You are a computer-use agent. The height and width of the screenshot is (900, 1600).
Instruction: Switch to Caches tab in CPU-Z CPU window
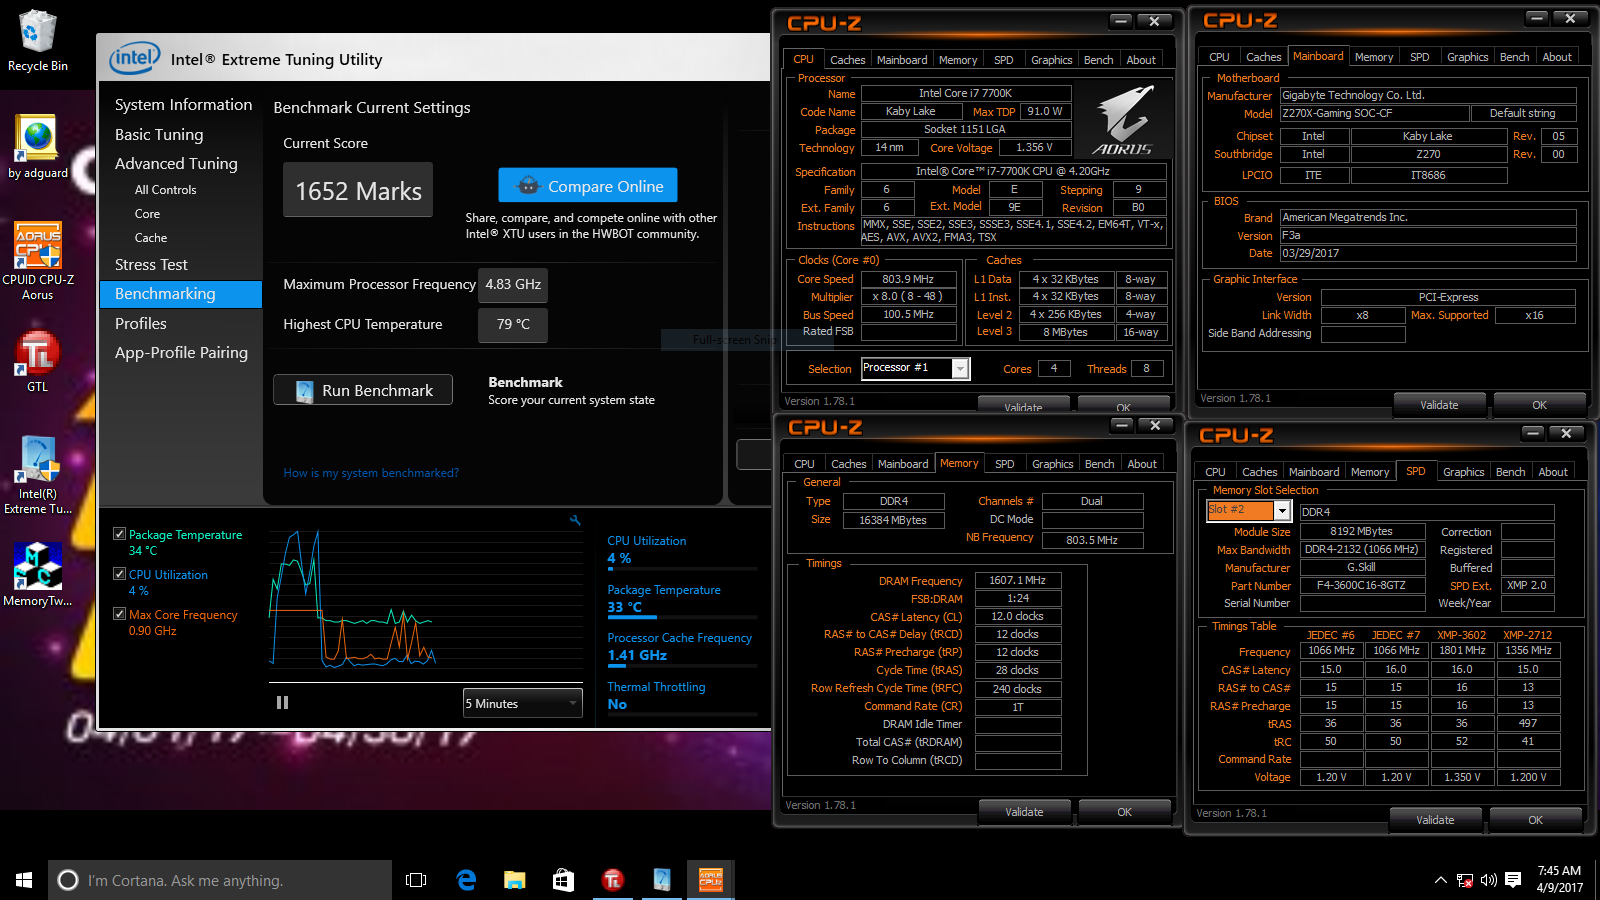[847, 60]
